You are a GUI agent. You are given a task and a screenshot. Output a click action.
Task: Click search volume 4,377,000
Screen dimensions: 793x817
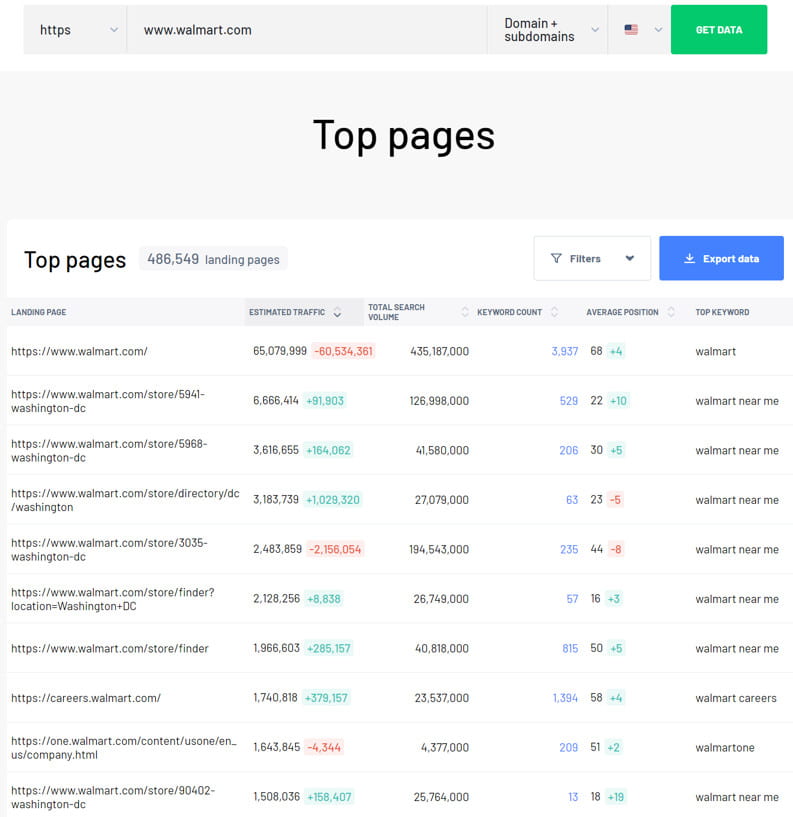[445, 747]
